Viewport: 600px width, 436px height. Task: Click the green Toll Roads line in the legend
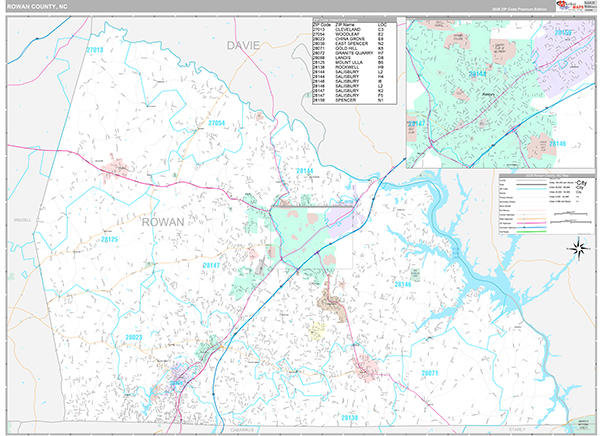(532, 232)
